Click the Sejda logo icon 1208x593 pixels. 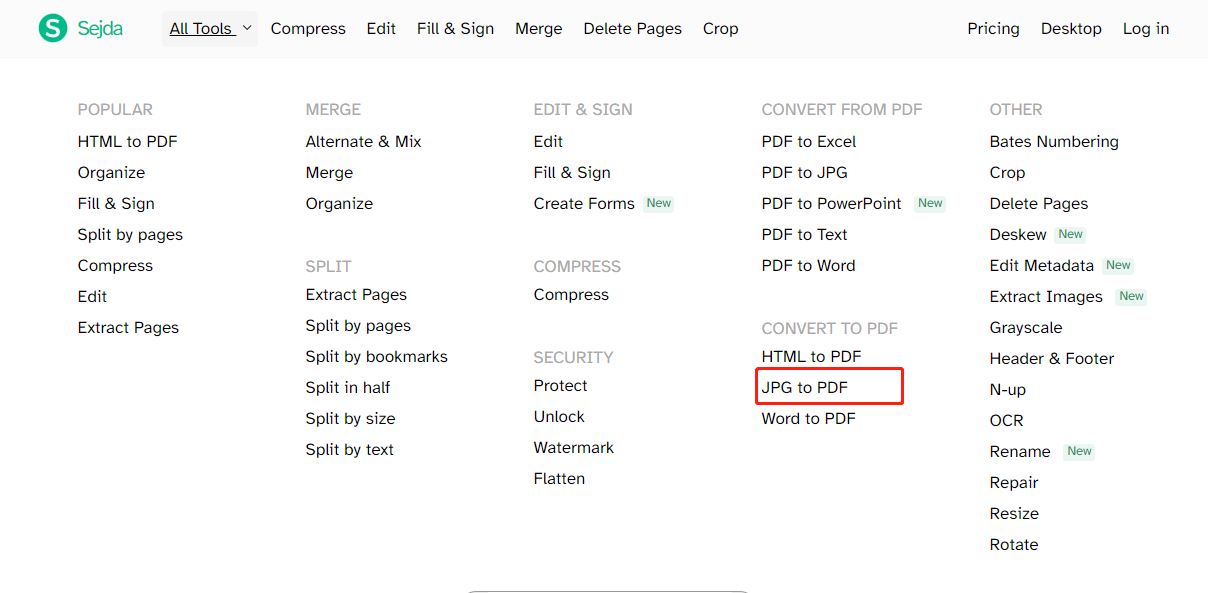point(53,28)
